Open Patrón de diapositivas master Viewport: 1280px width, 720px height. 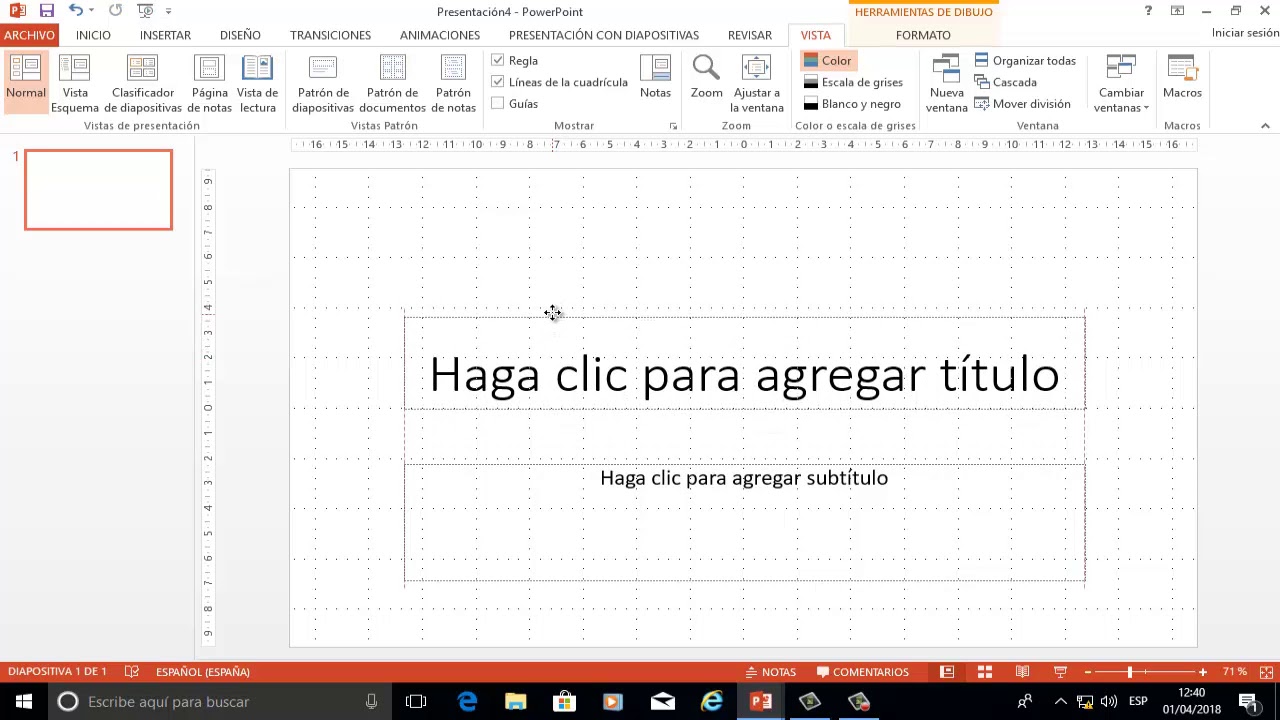323,82
